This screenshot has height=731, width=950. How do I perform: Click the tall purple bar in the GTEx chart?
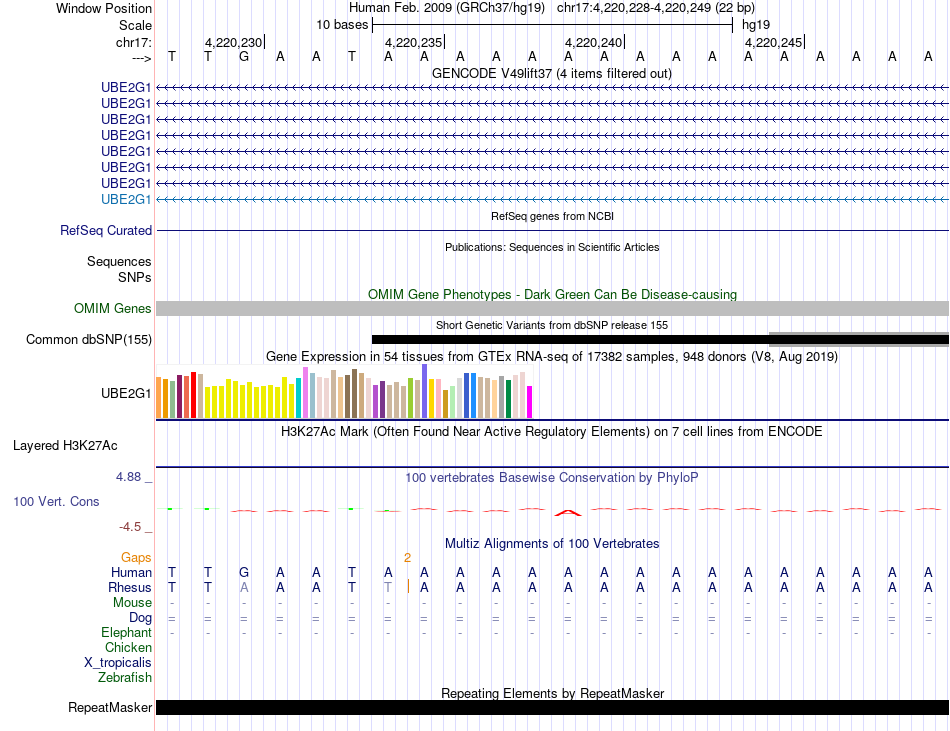[425, 391]
